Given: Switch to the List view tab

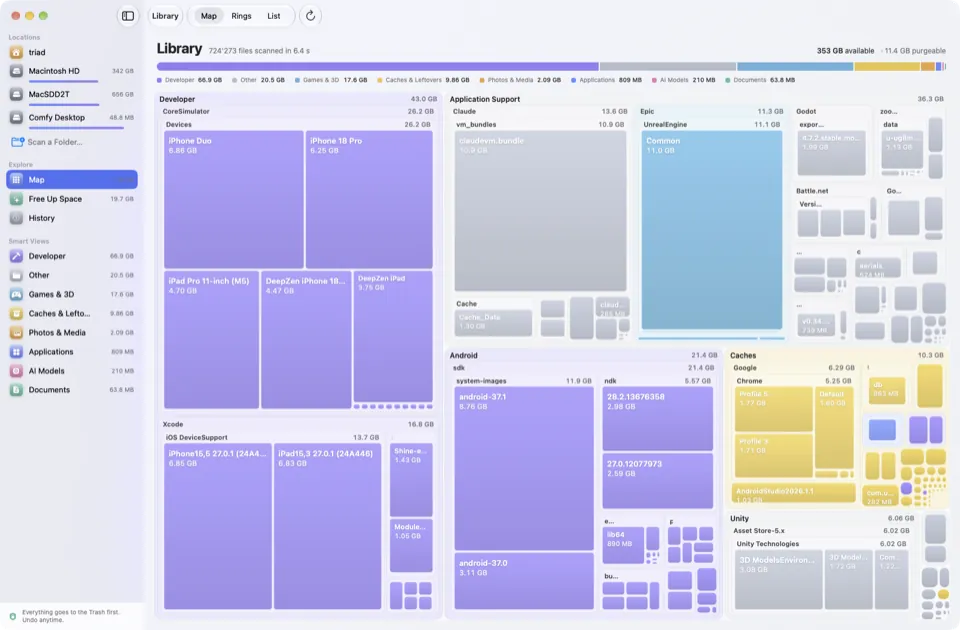Looking at the screenshot, I should [274, 16].
